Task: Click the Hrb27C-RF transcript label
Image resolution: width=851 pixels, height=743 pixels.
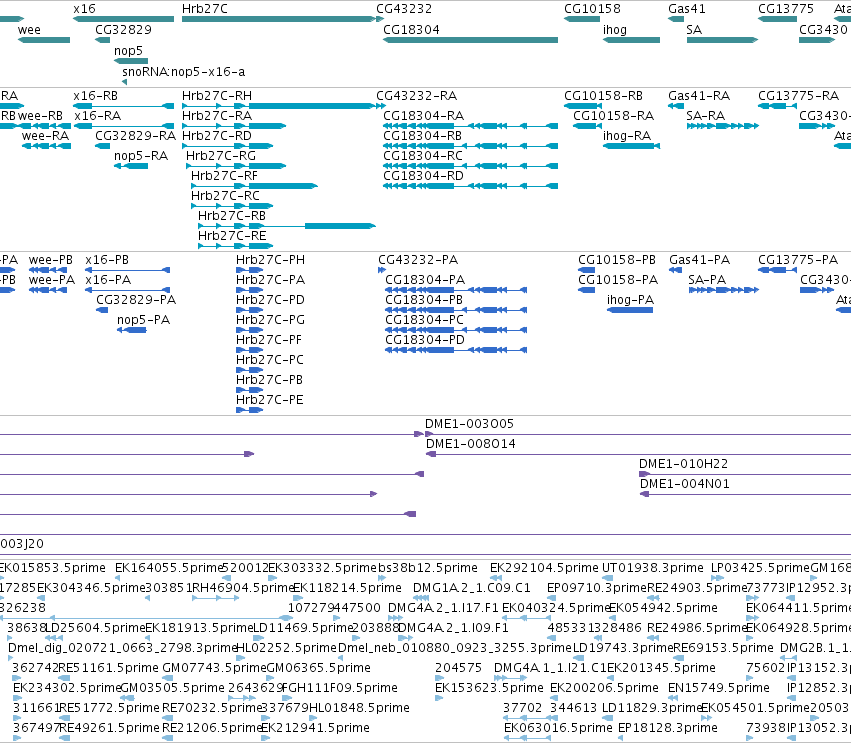Action: 224,176
